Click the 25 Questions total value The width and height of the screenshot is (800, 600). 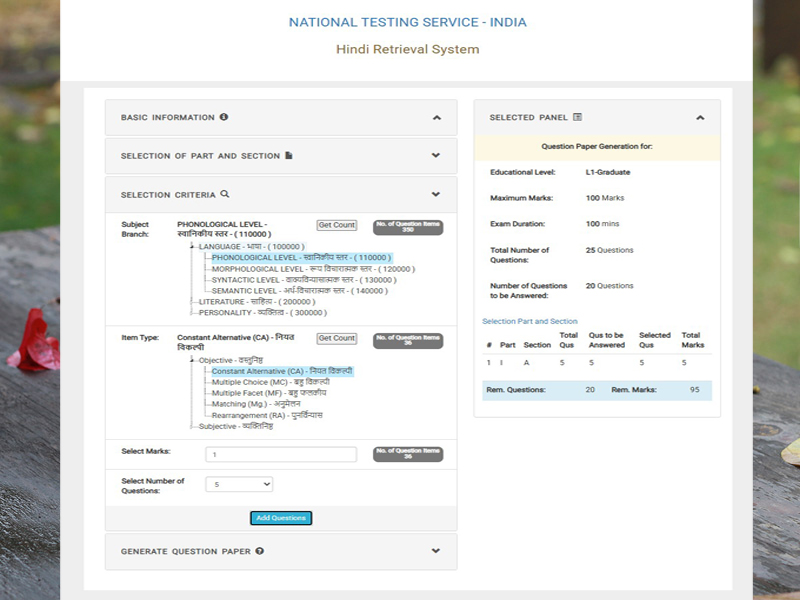coord(609,250)
